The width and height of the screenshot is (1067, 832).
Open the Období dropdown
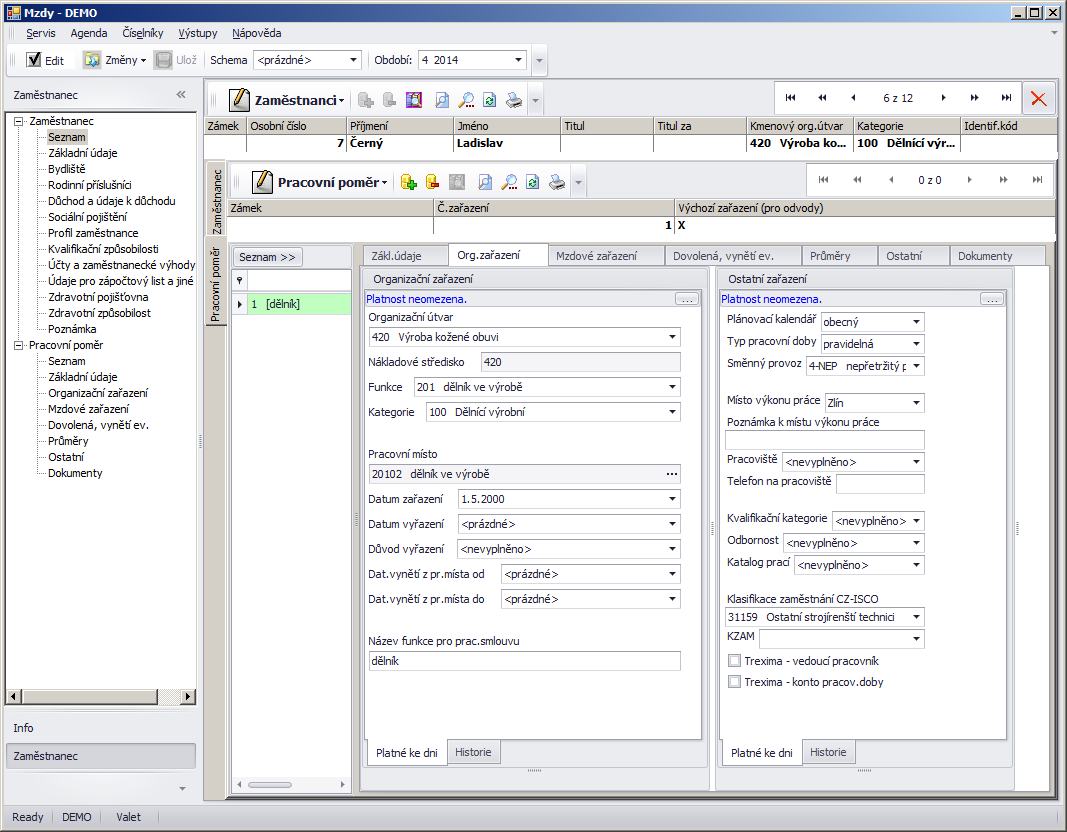pos(518,60)
